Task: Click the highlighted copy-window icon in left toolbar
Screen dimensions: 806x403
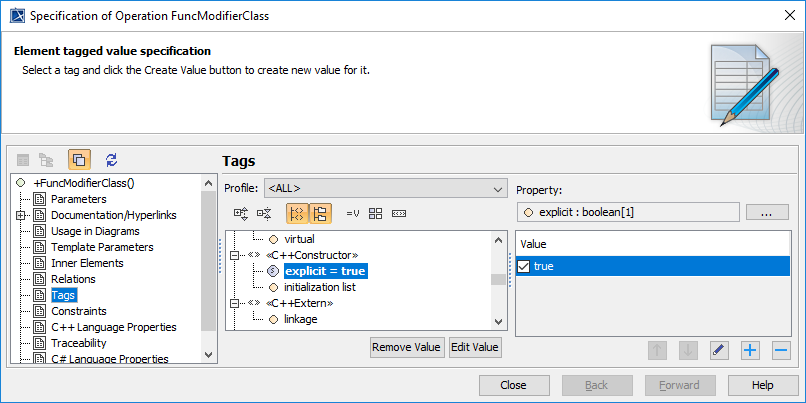Action: pyautogui.click(x=79, y=160)
